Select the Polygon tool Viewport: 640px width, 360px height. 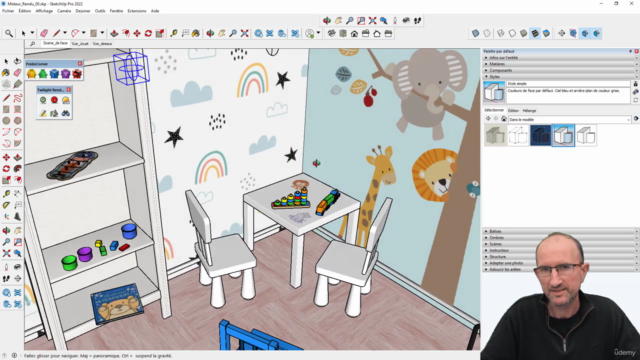(18, 120)
